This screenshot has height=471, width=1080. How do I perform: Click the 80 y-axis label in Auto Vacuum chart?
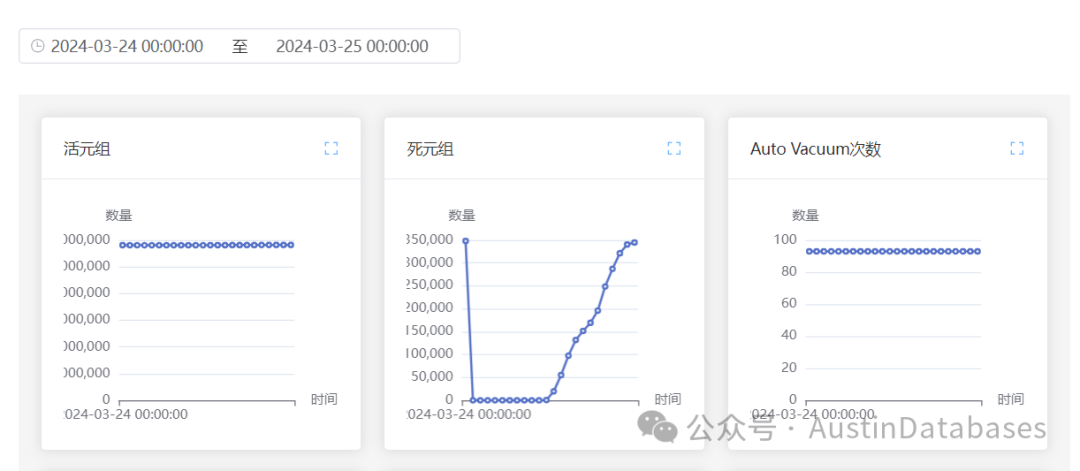(x=789, y=272)
